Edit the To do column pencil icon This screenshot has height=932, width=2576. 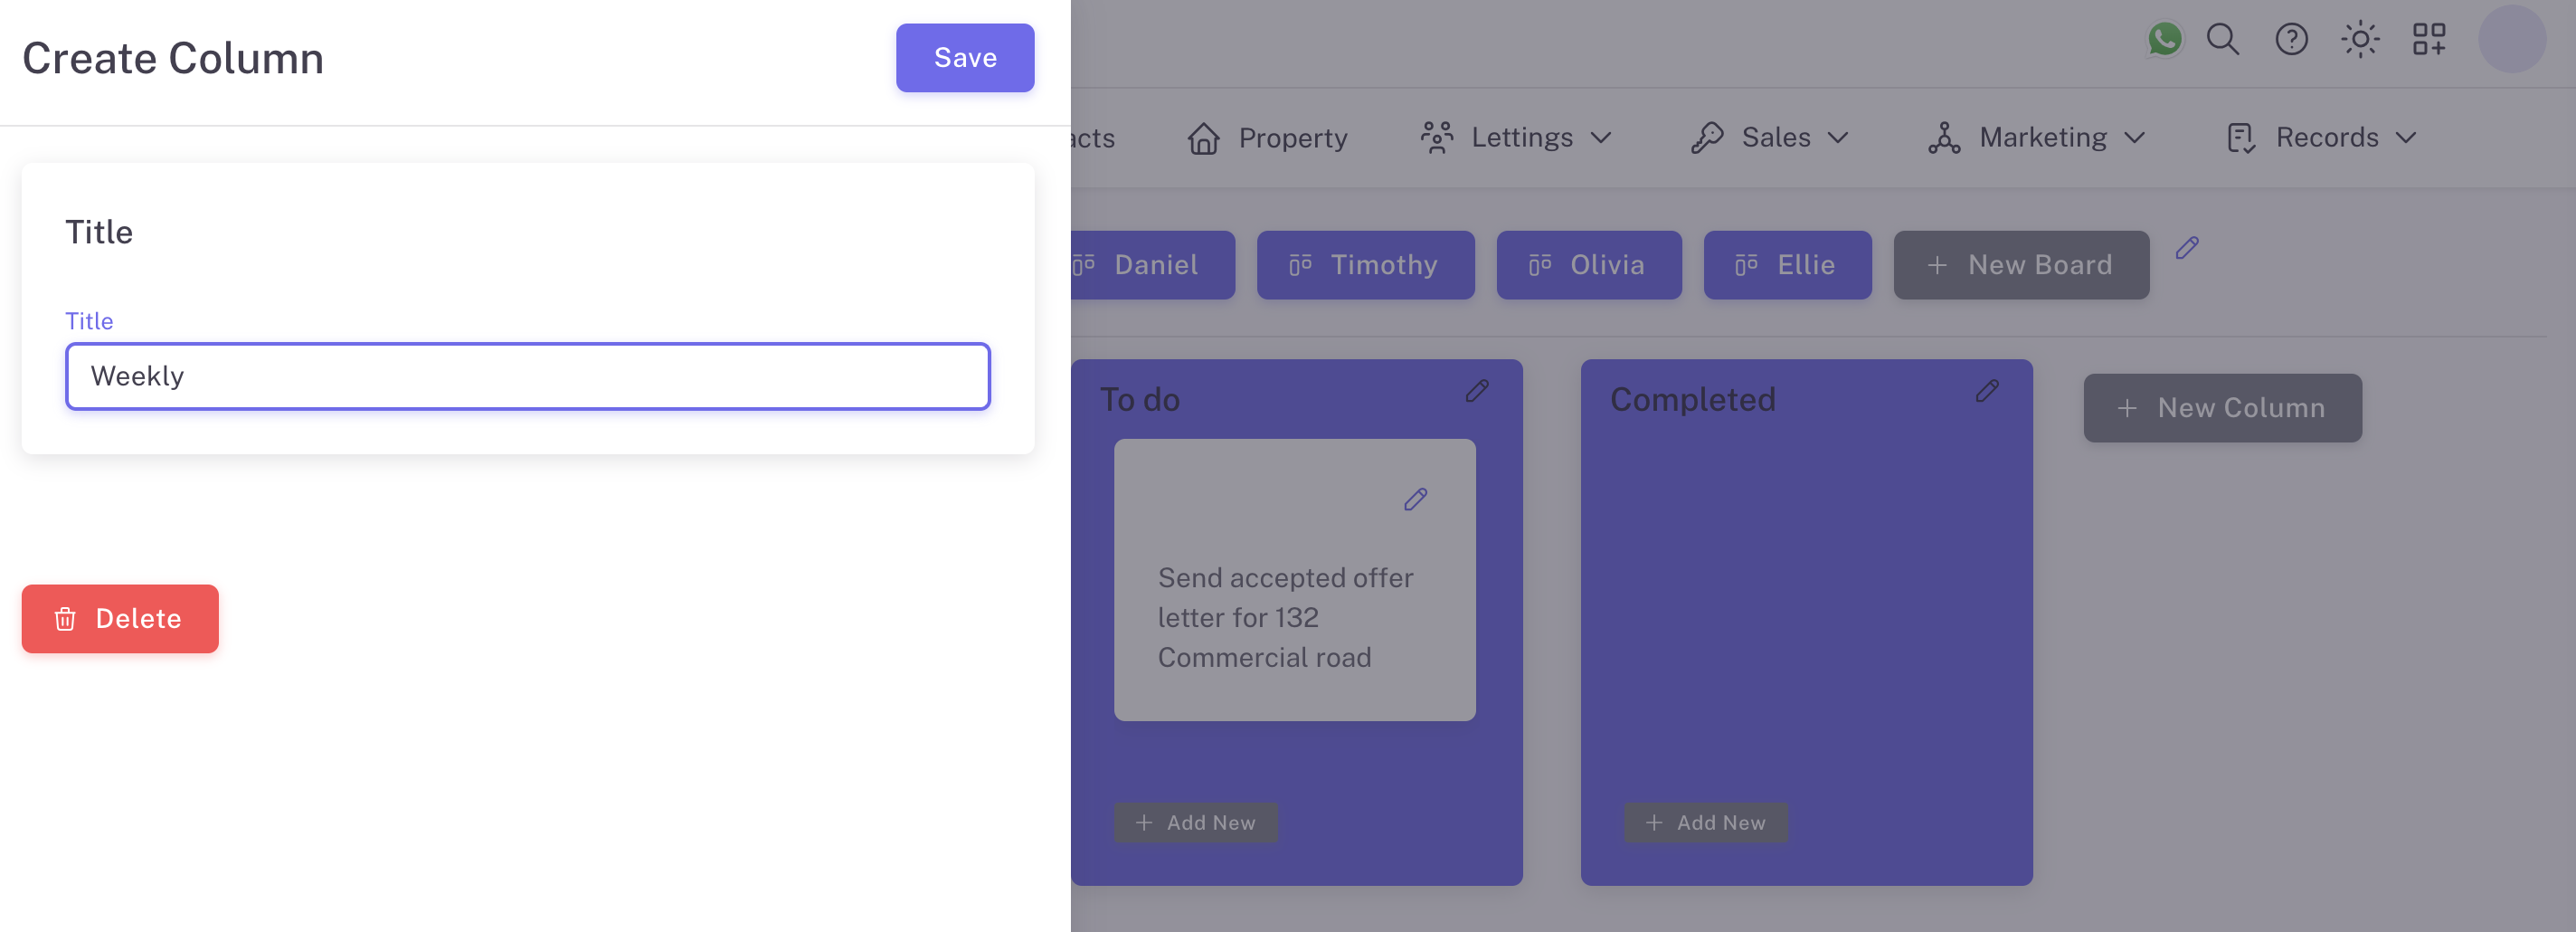point(1477,391)
